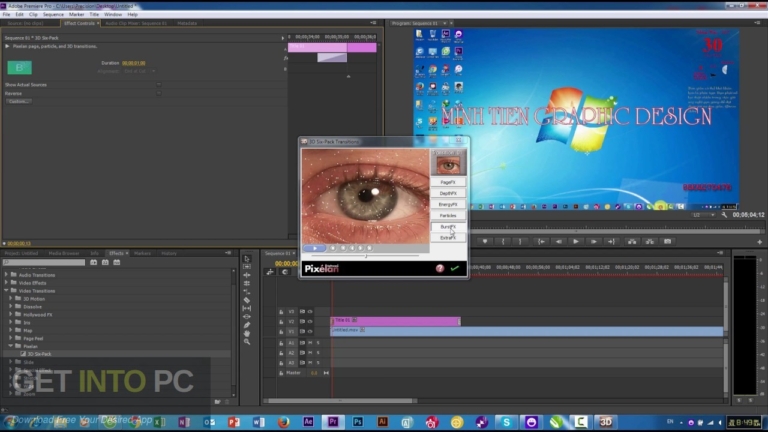The image size is (768, 432).
Task: Expand the 3D Motion folder
Action: 11,298
